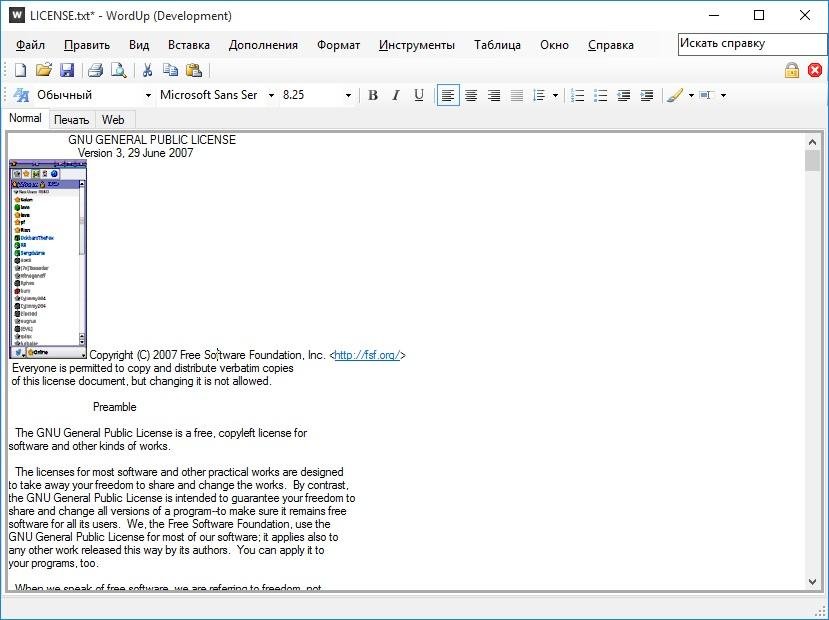Open the Вид menu
This screenshot has width=829, height=620.
139,45
